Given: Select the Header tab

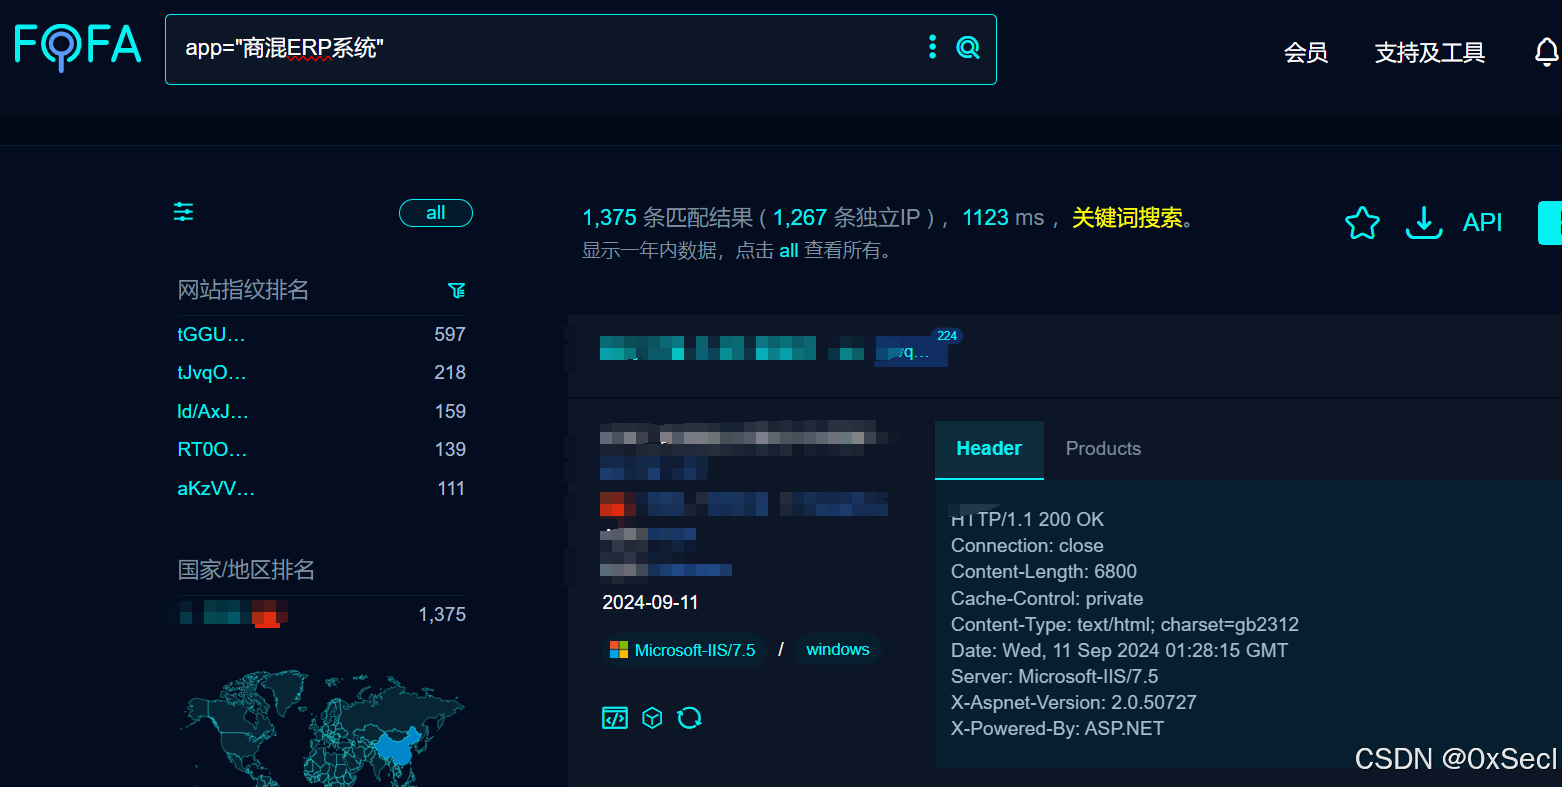Looking at the screenshot, I should 989,448.
